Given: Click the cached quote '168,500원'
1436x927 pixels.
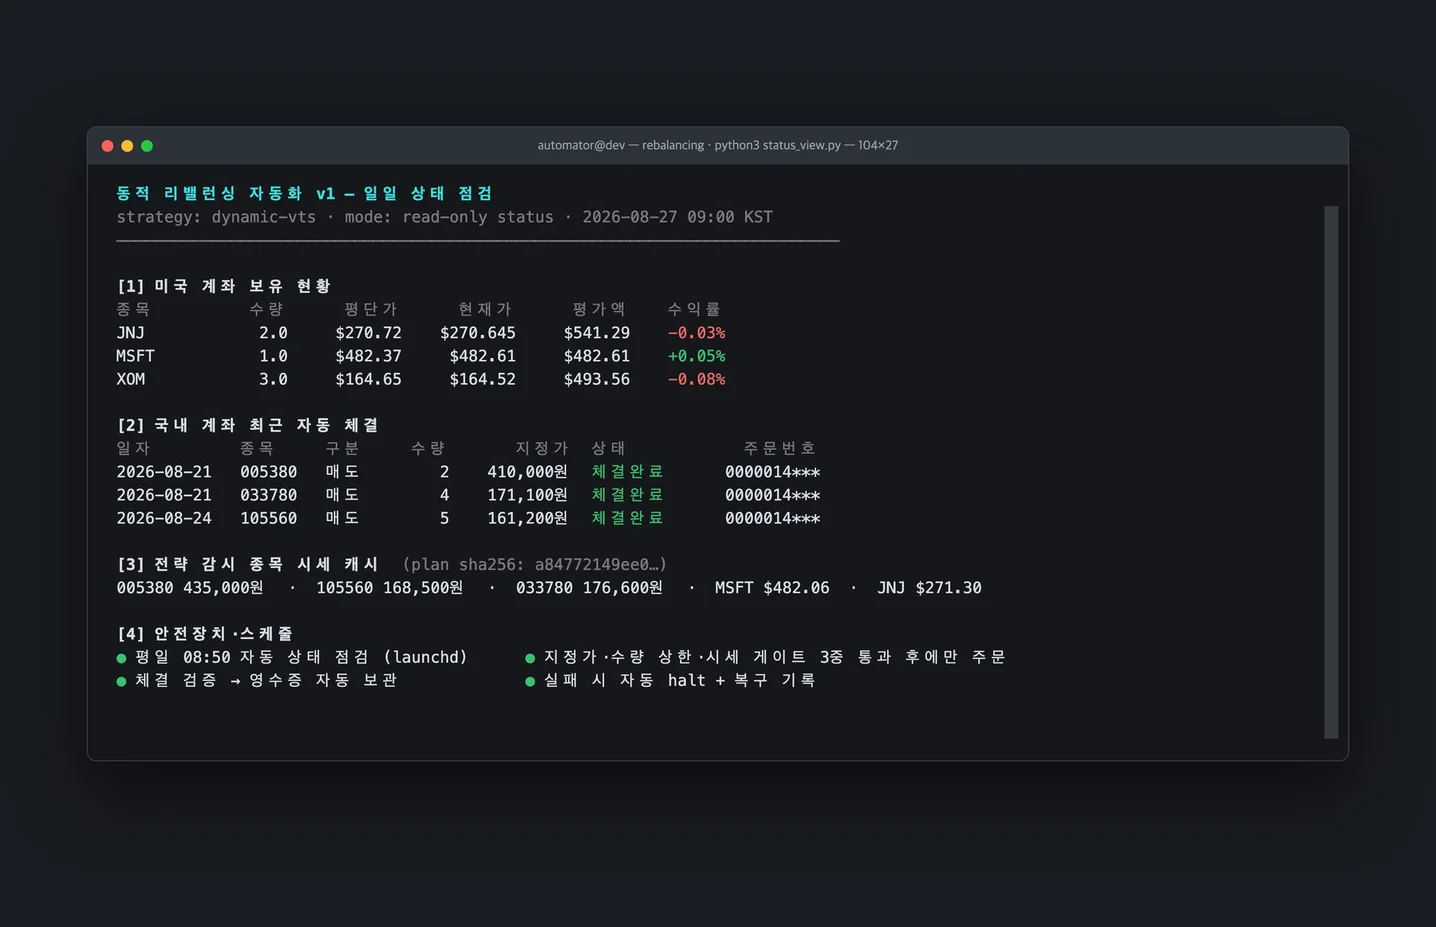Looking at the screenshot, I should 423,588.
